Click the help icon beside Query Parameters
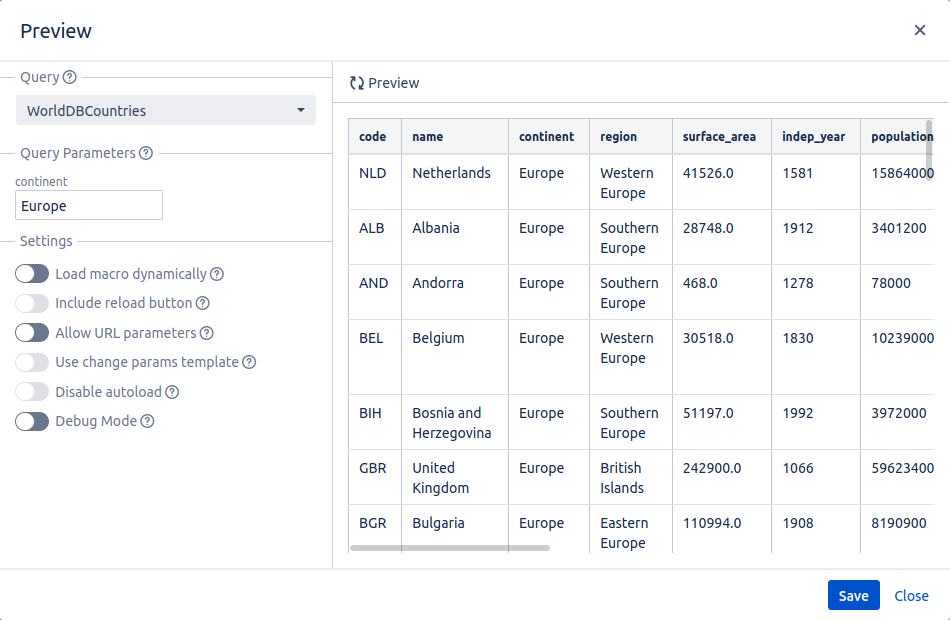The image size is (950, 620). point(146,153)
